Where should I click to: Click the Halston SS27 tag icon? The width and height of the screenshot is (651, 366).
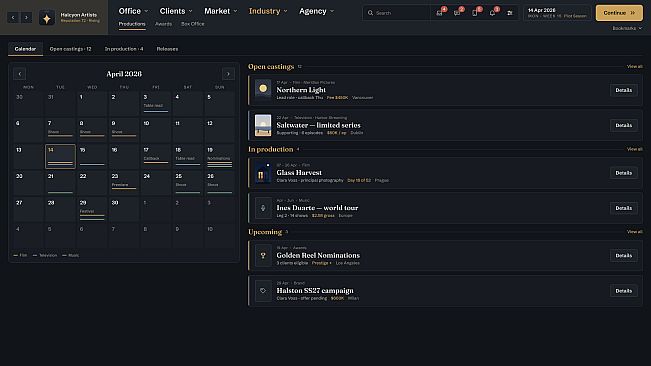[263, 291]
